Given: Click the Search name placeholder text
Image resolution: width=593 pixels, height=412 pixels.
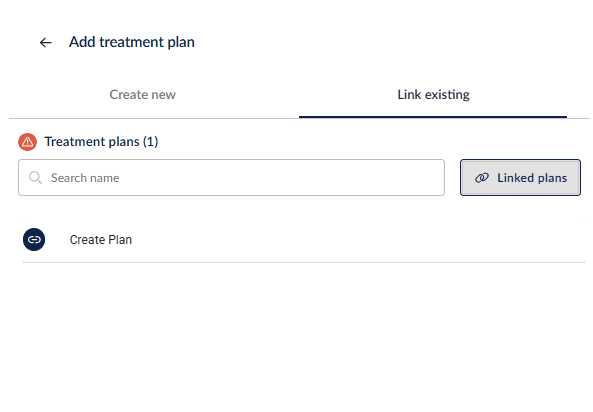Looking at the screenshot, I should click(x=85, y=178).
